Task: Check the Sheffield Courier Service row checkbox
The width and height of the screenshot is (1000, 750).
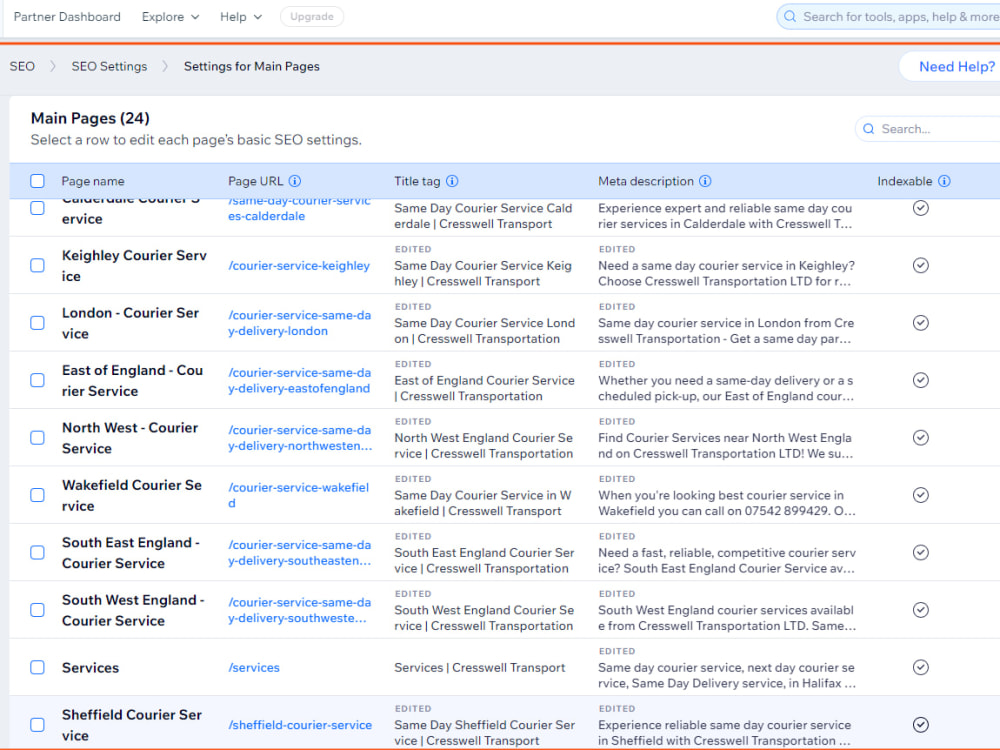Action: (38, 724)
